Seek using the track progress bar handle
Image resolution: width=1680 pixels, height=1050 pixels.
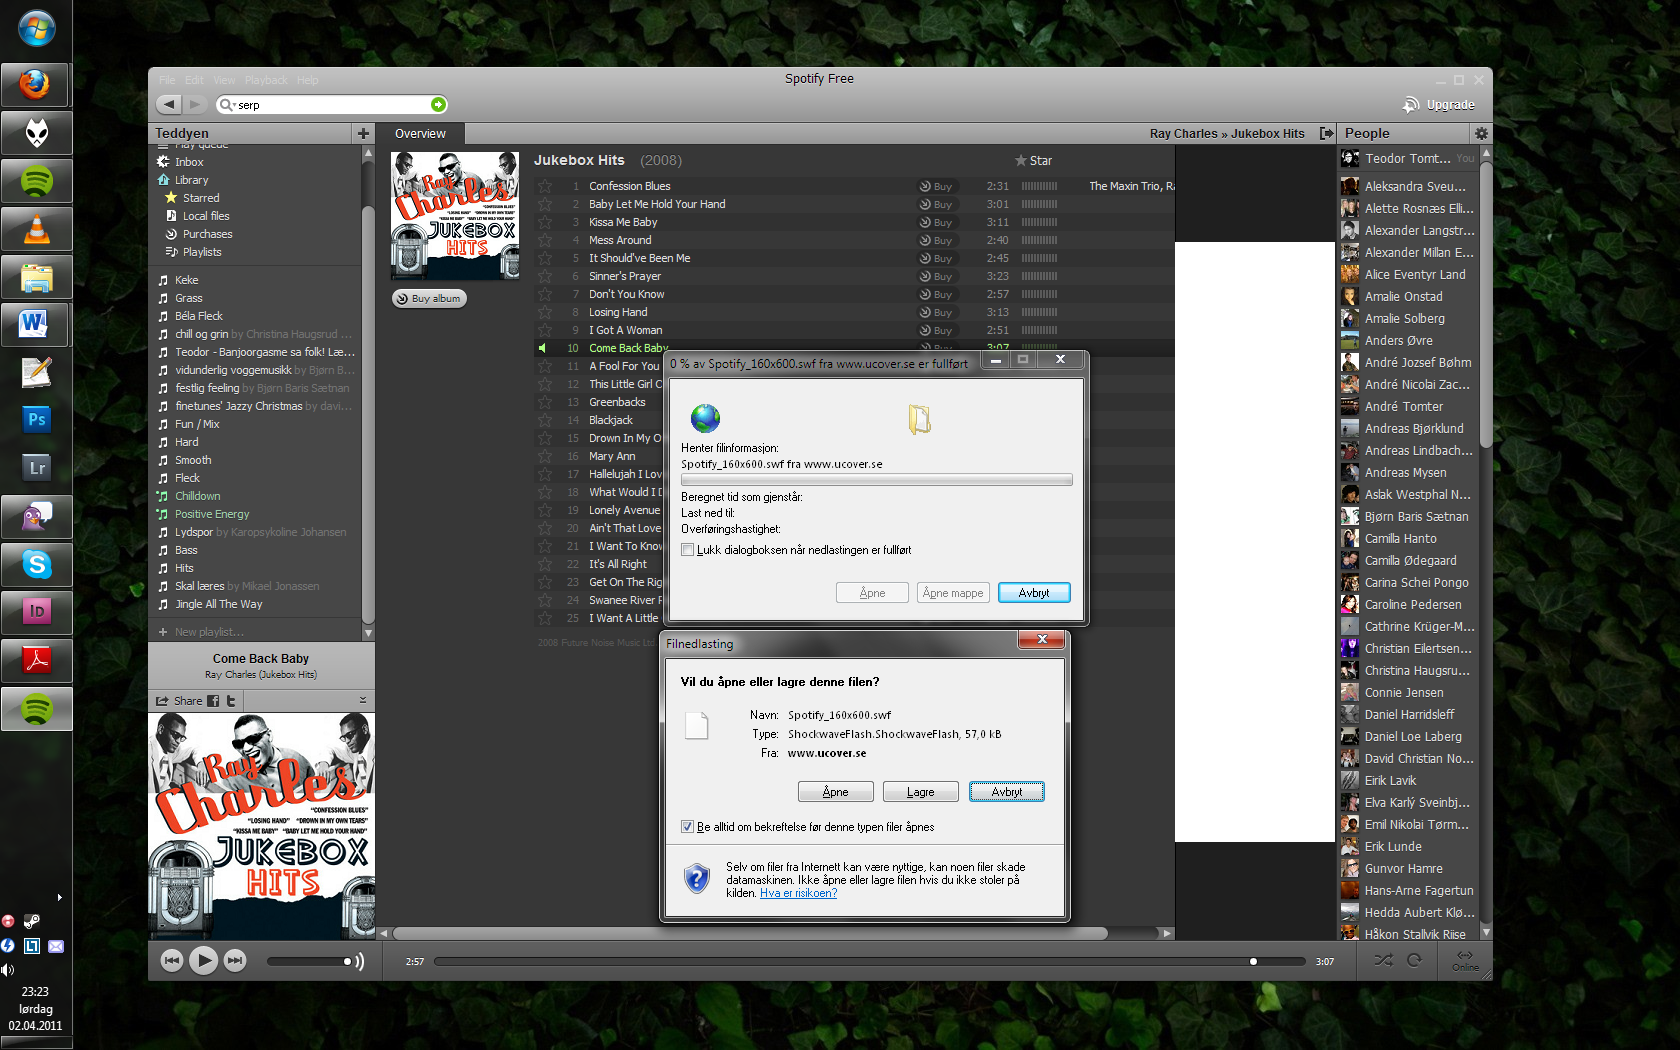pos(1253,962)
